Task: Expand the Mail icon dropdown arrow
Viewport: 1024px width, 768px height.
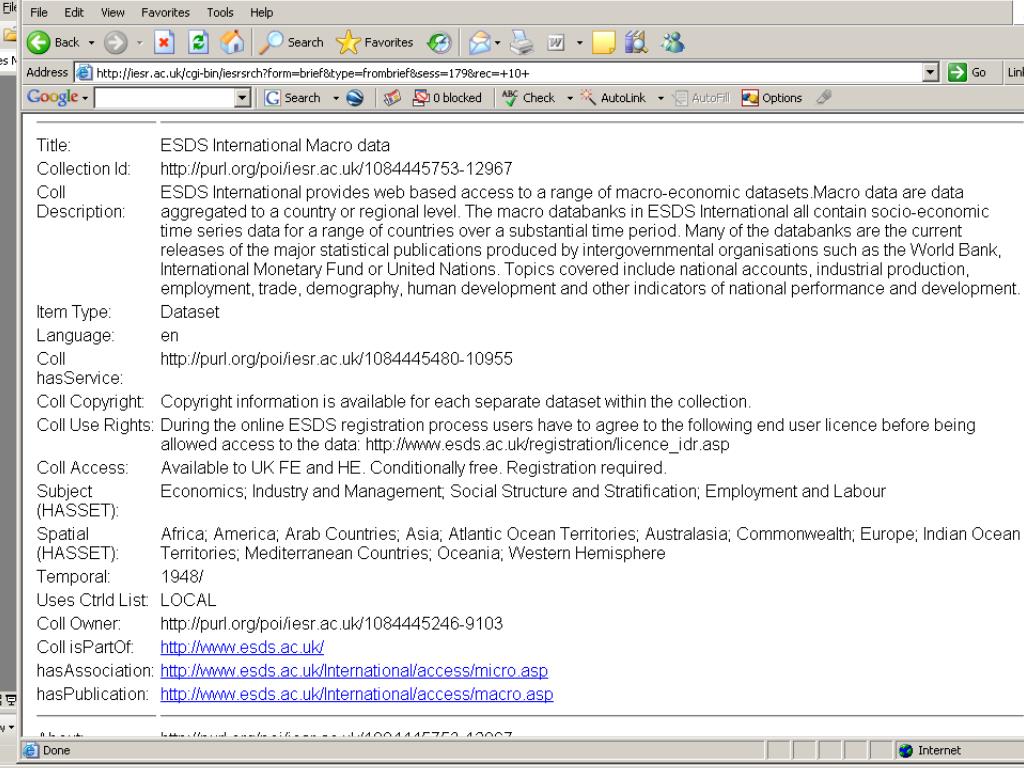Action: [x=498, y=43]
